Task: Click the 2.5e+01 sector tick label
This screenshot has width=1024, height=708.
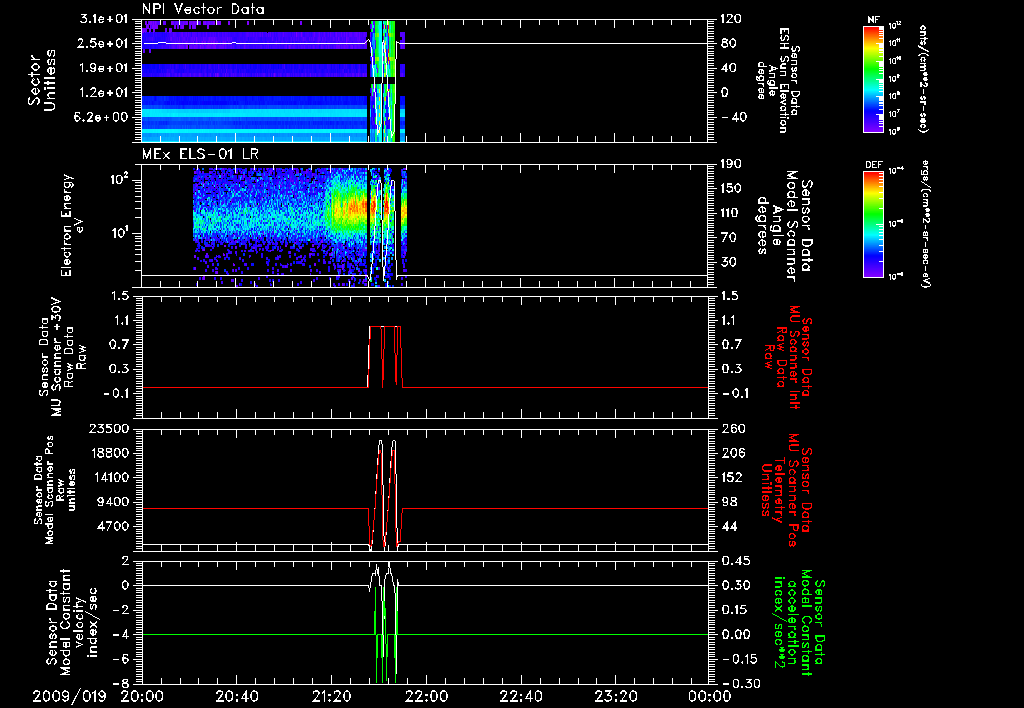Action: pyautogui.click(x=104, y=44)
